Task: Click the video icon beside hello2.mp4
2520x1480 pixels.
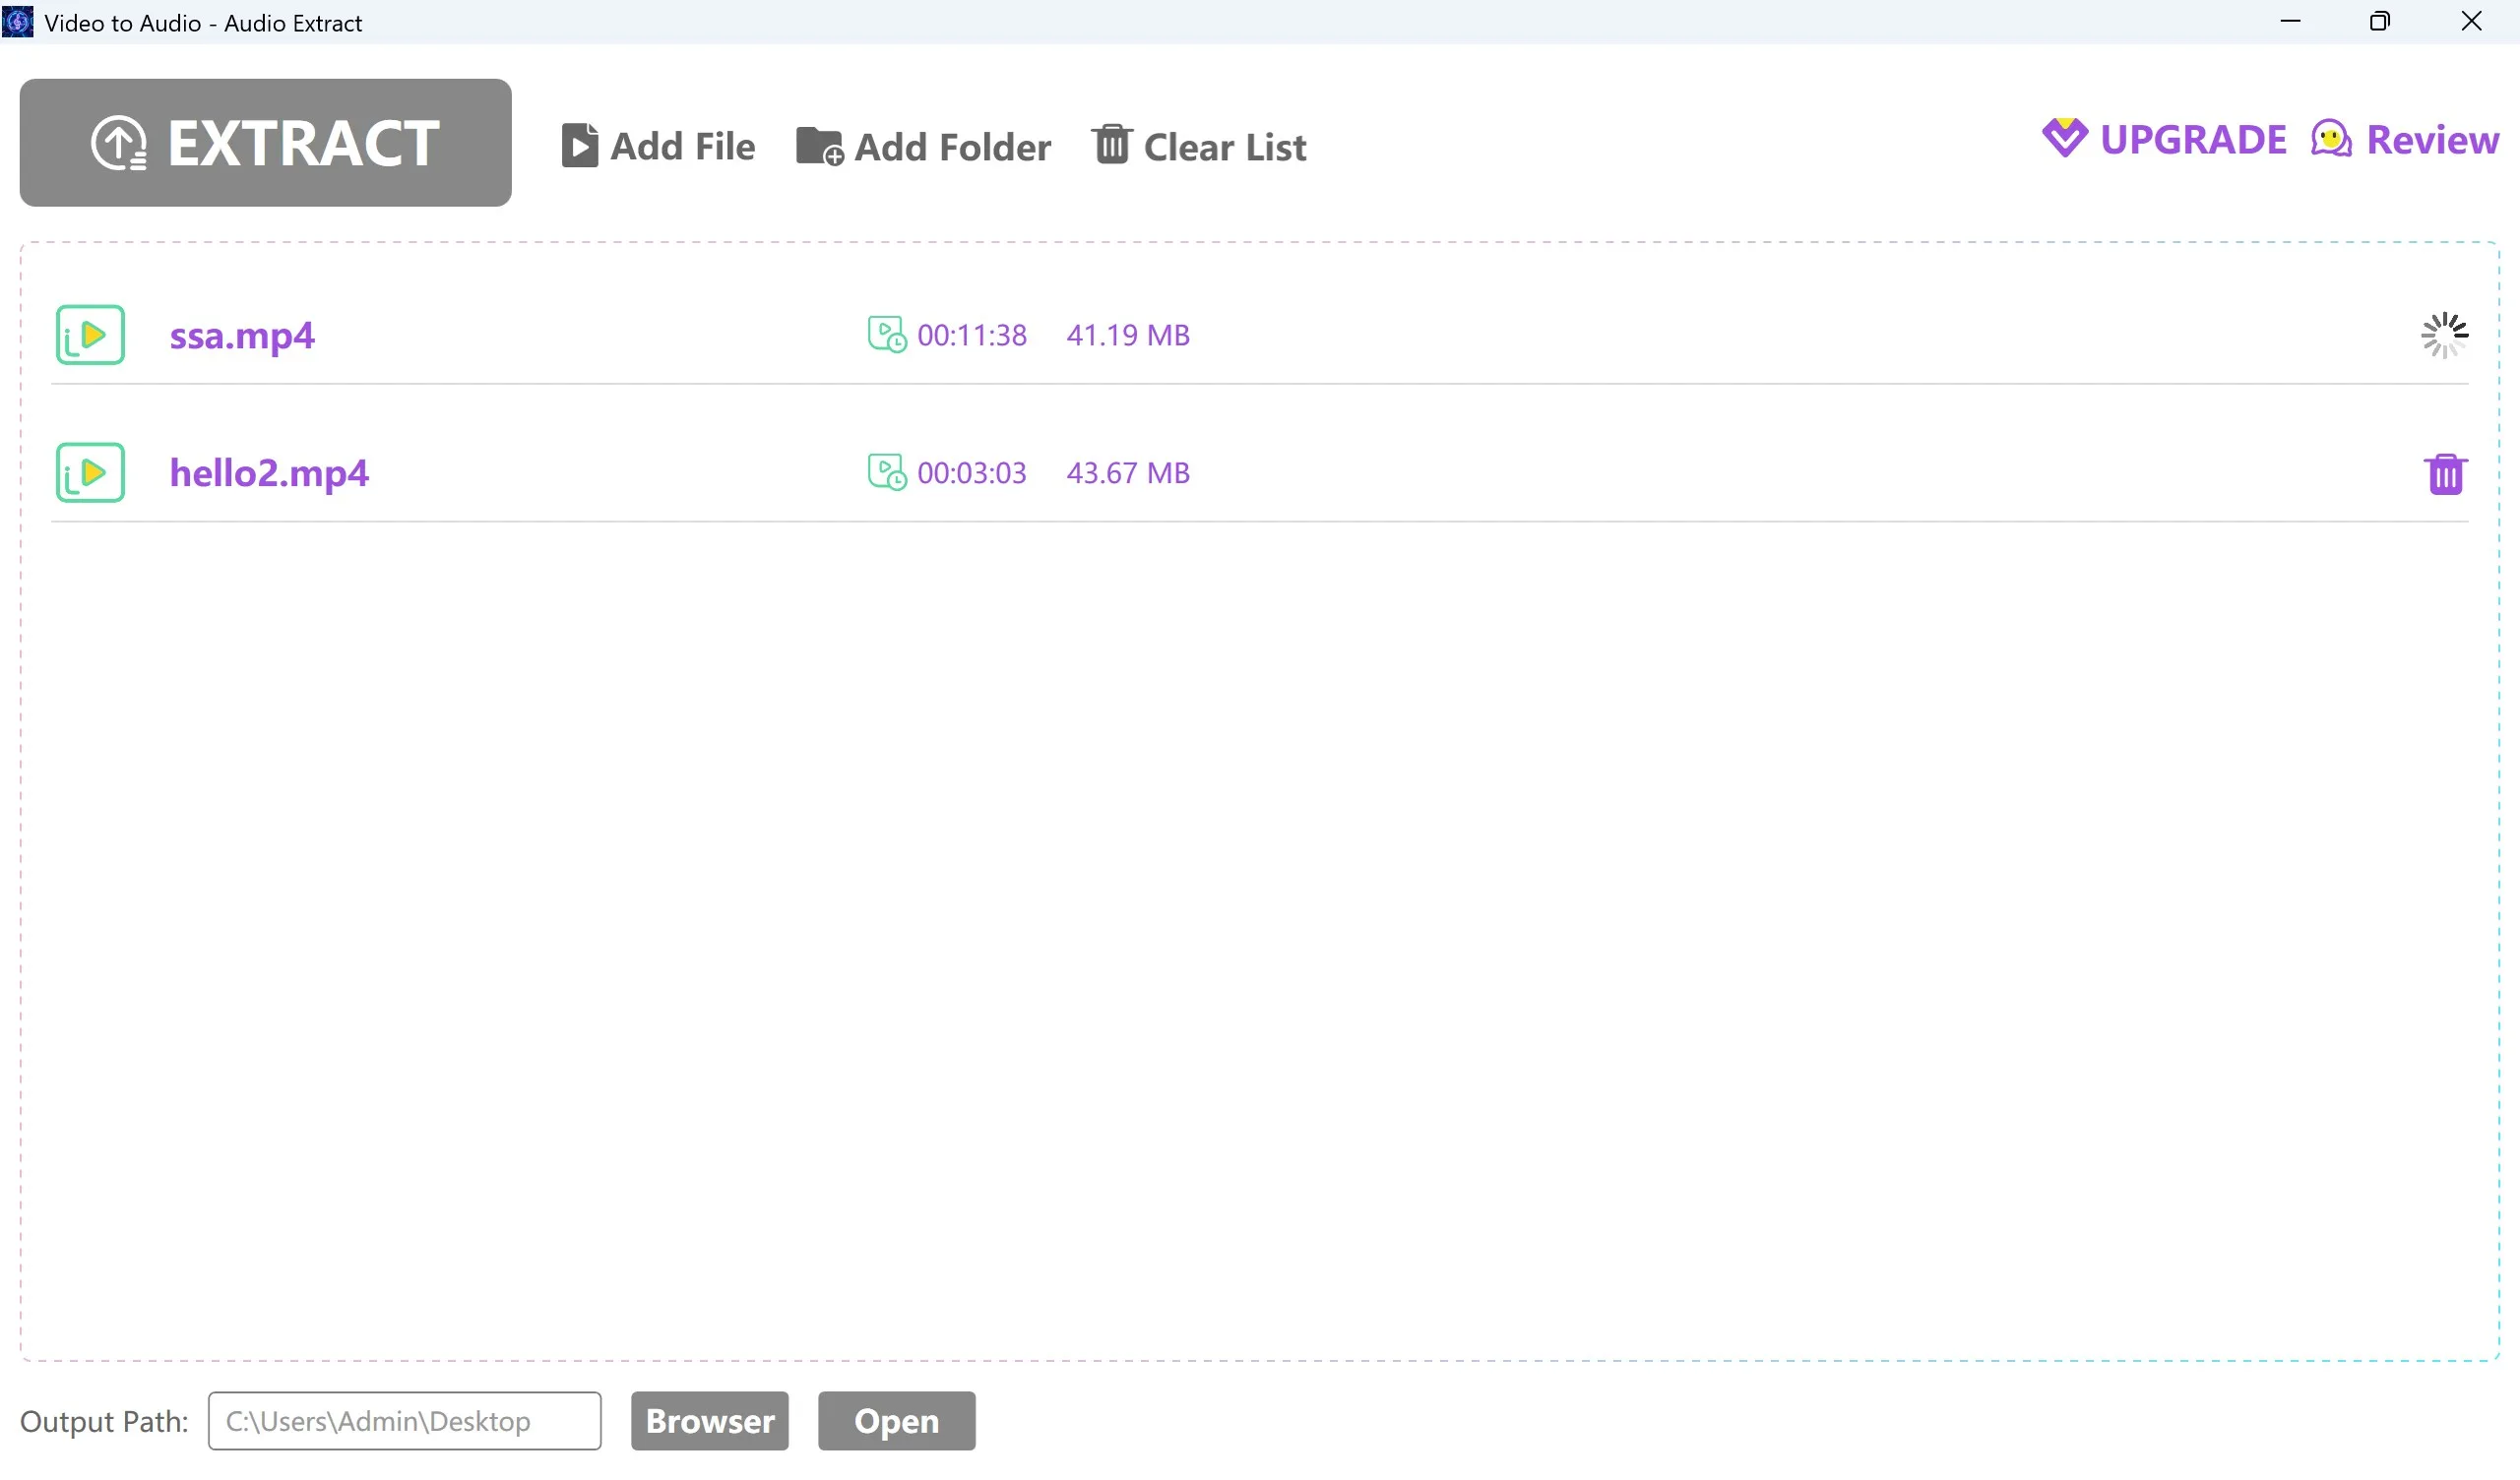Action: coord(90,473)
